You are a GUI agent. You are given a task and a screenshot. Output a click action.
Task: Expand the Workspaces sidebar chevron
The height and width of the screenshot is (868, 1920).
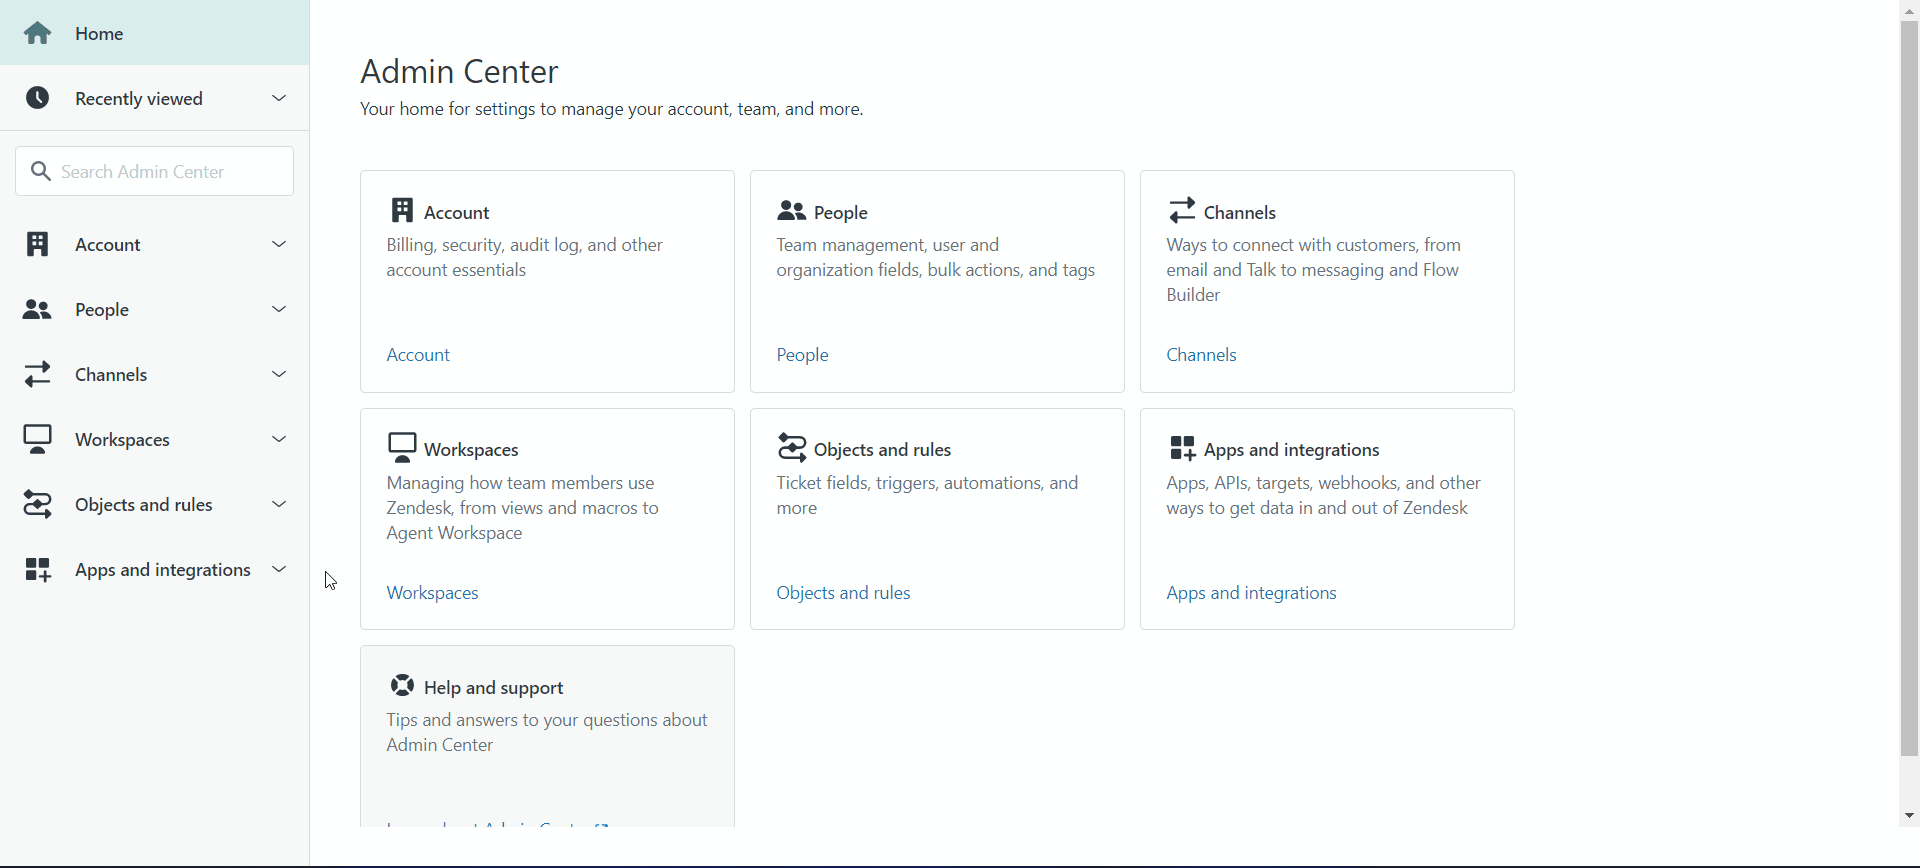coord(279,439)
